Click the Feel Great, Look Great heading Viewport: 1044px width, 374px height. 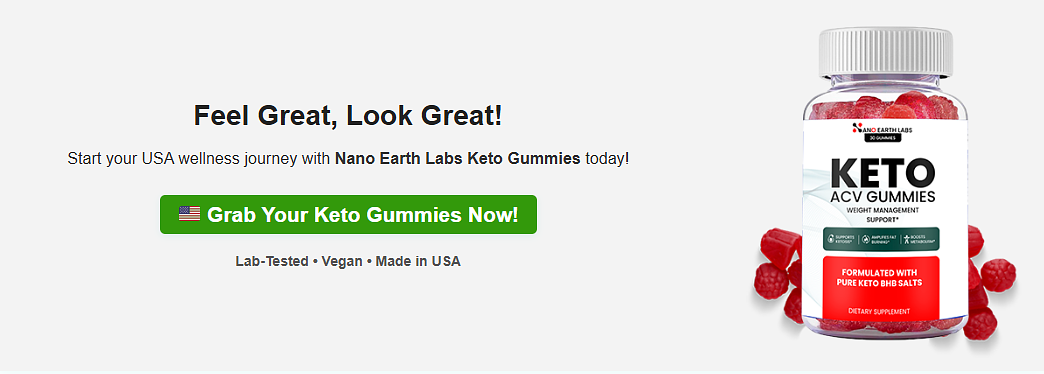[x=348, y=116]
